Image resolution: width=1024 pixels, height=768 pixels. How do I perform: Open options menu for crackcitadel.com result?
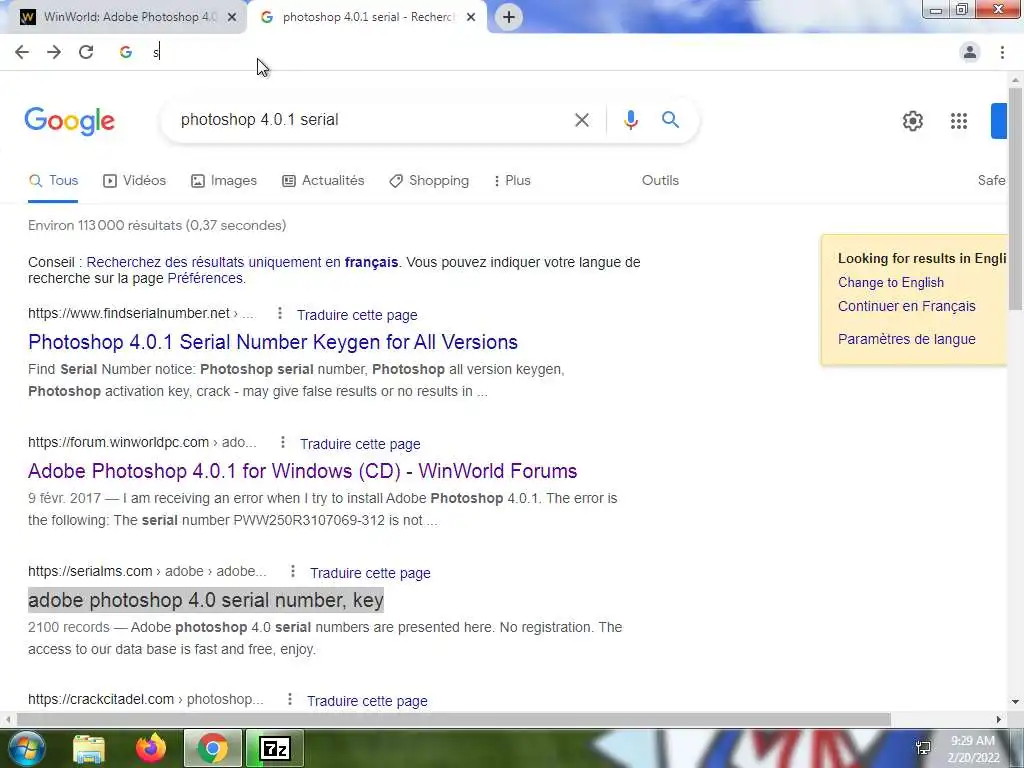click(290, 699)
